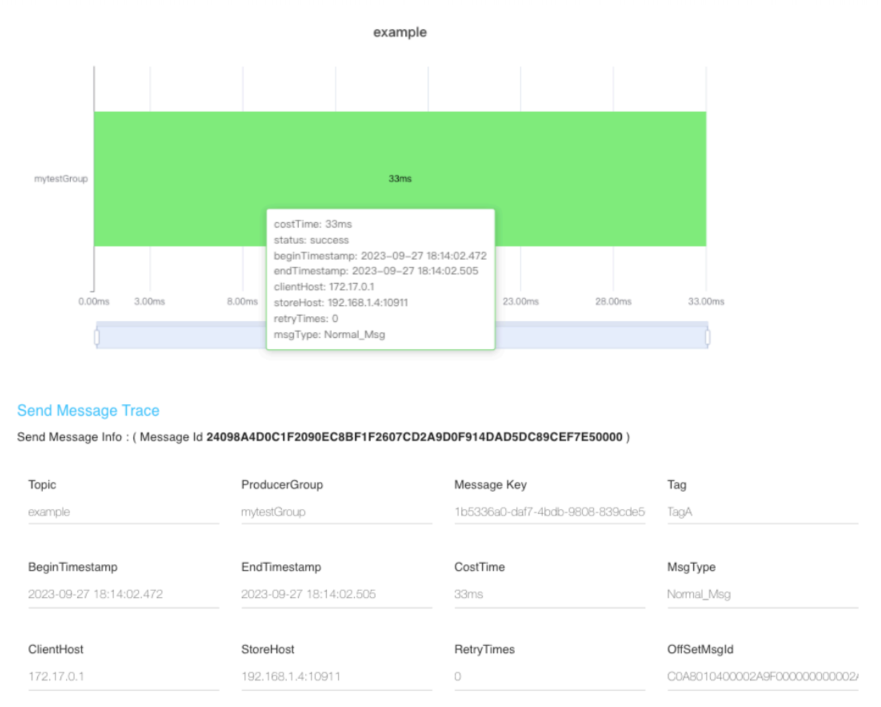Click the Topic field showing example
The height and width of the screenshot is (707, 881).
click(x=123, y=512)
